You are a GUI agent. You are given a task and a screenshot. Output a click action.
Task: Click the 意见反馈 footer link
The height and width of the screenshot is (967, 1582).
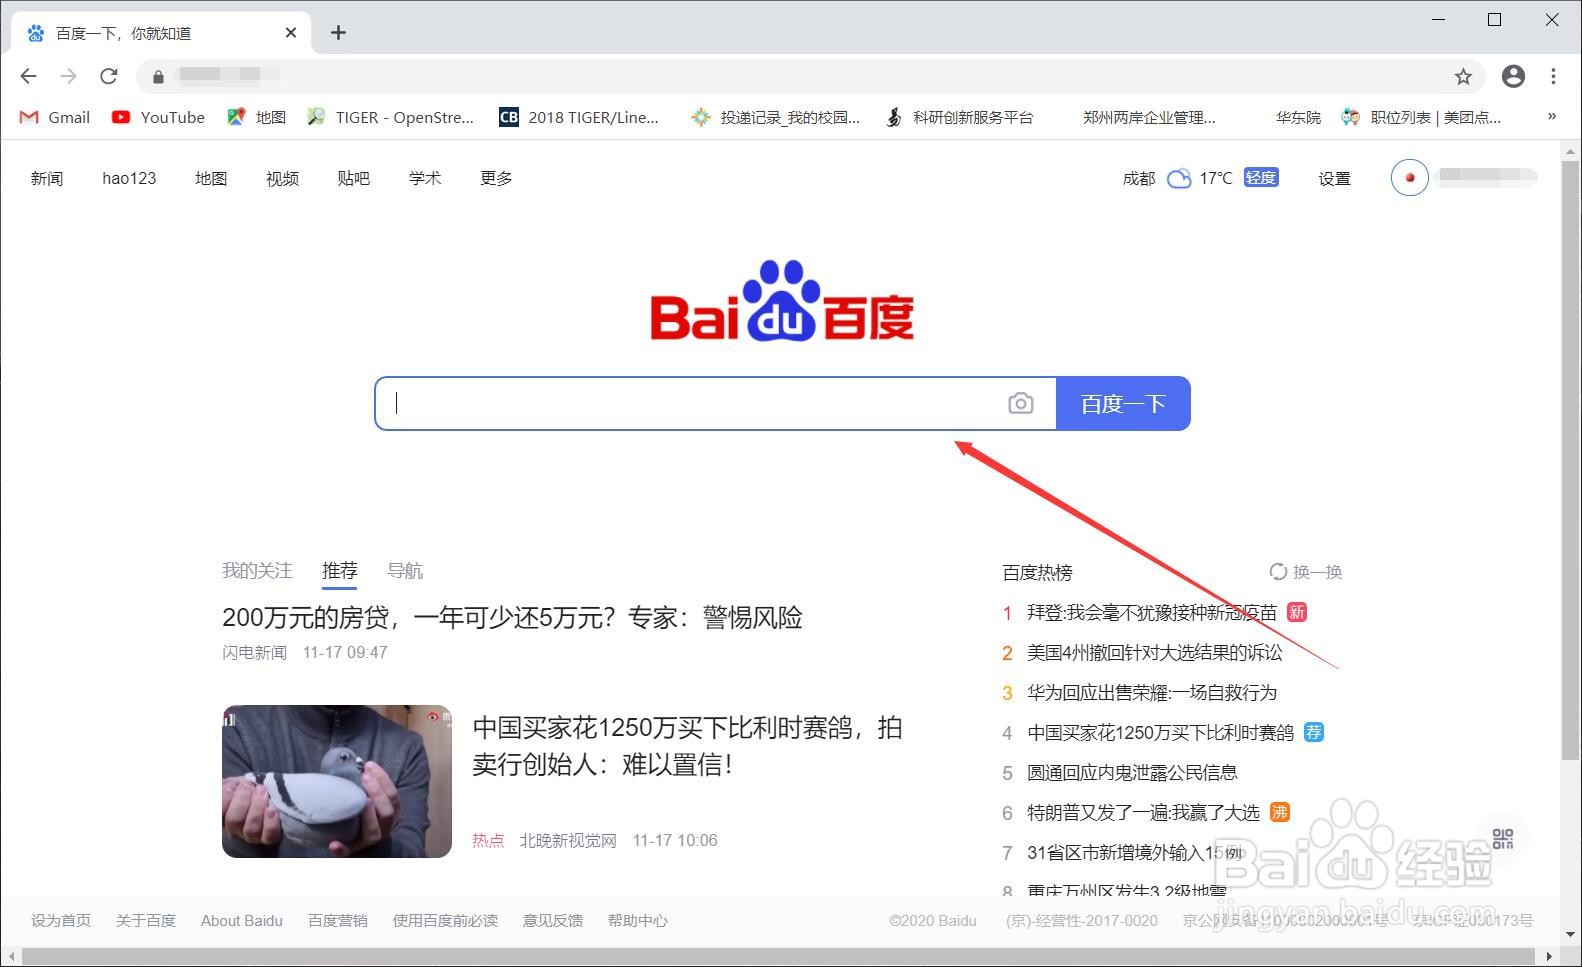point(553,920)
